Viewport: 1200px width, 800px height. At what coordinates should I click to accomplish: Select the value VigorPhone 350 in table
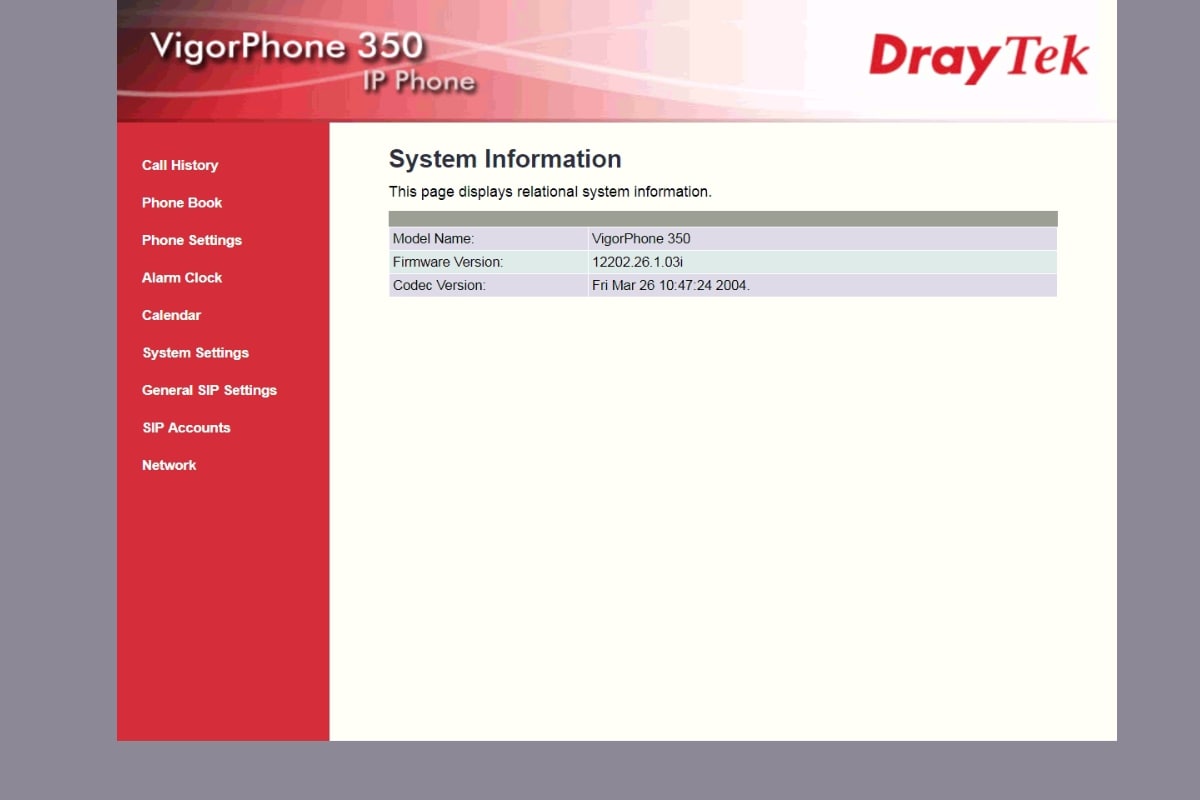pyautogui.click(x=641, y=239)
